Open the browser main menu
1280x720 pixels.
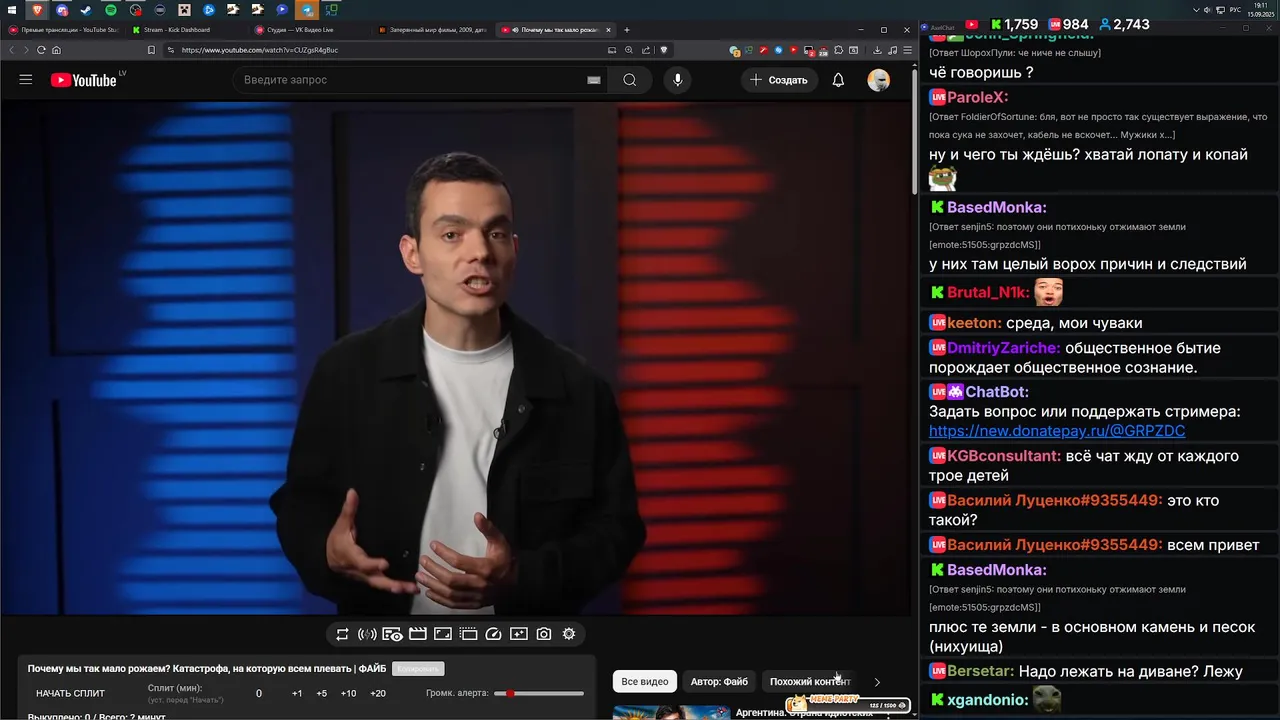pyautogui.click(x=907, y=50)
